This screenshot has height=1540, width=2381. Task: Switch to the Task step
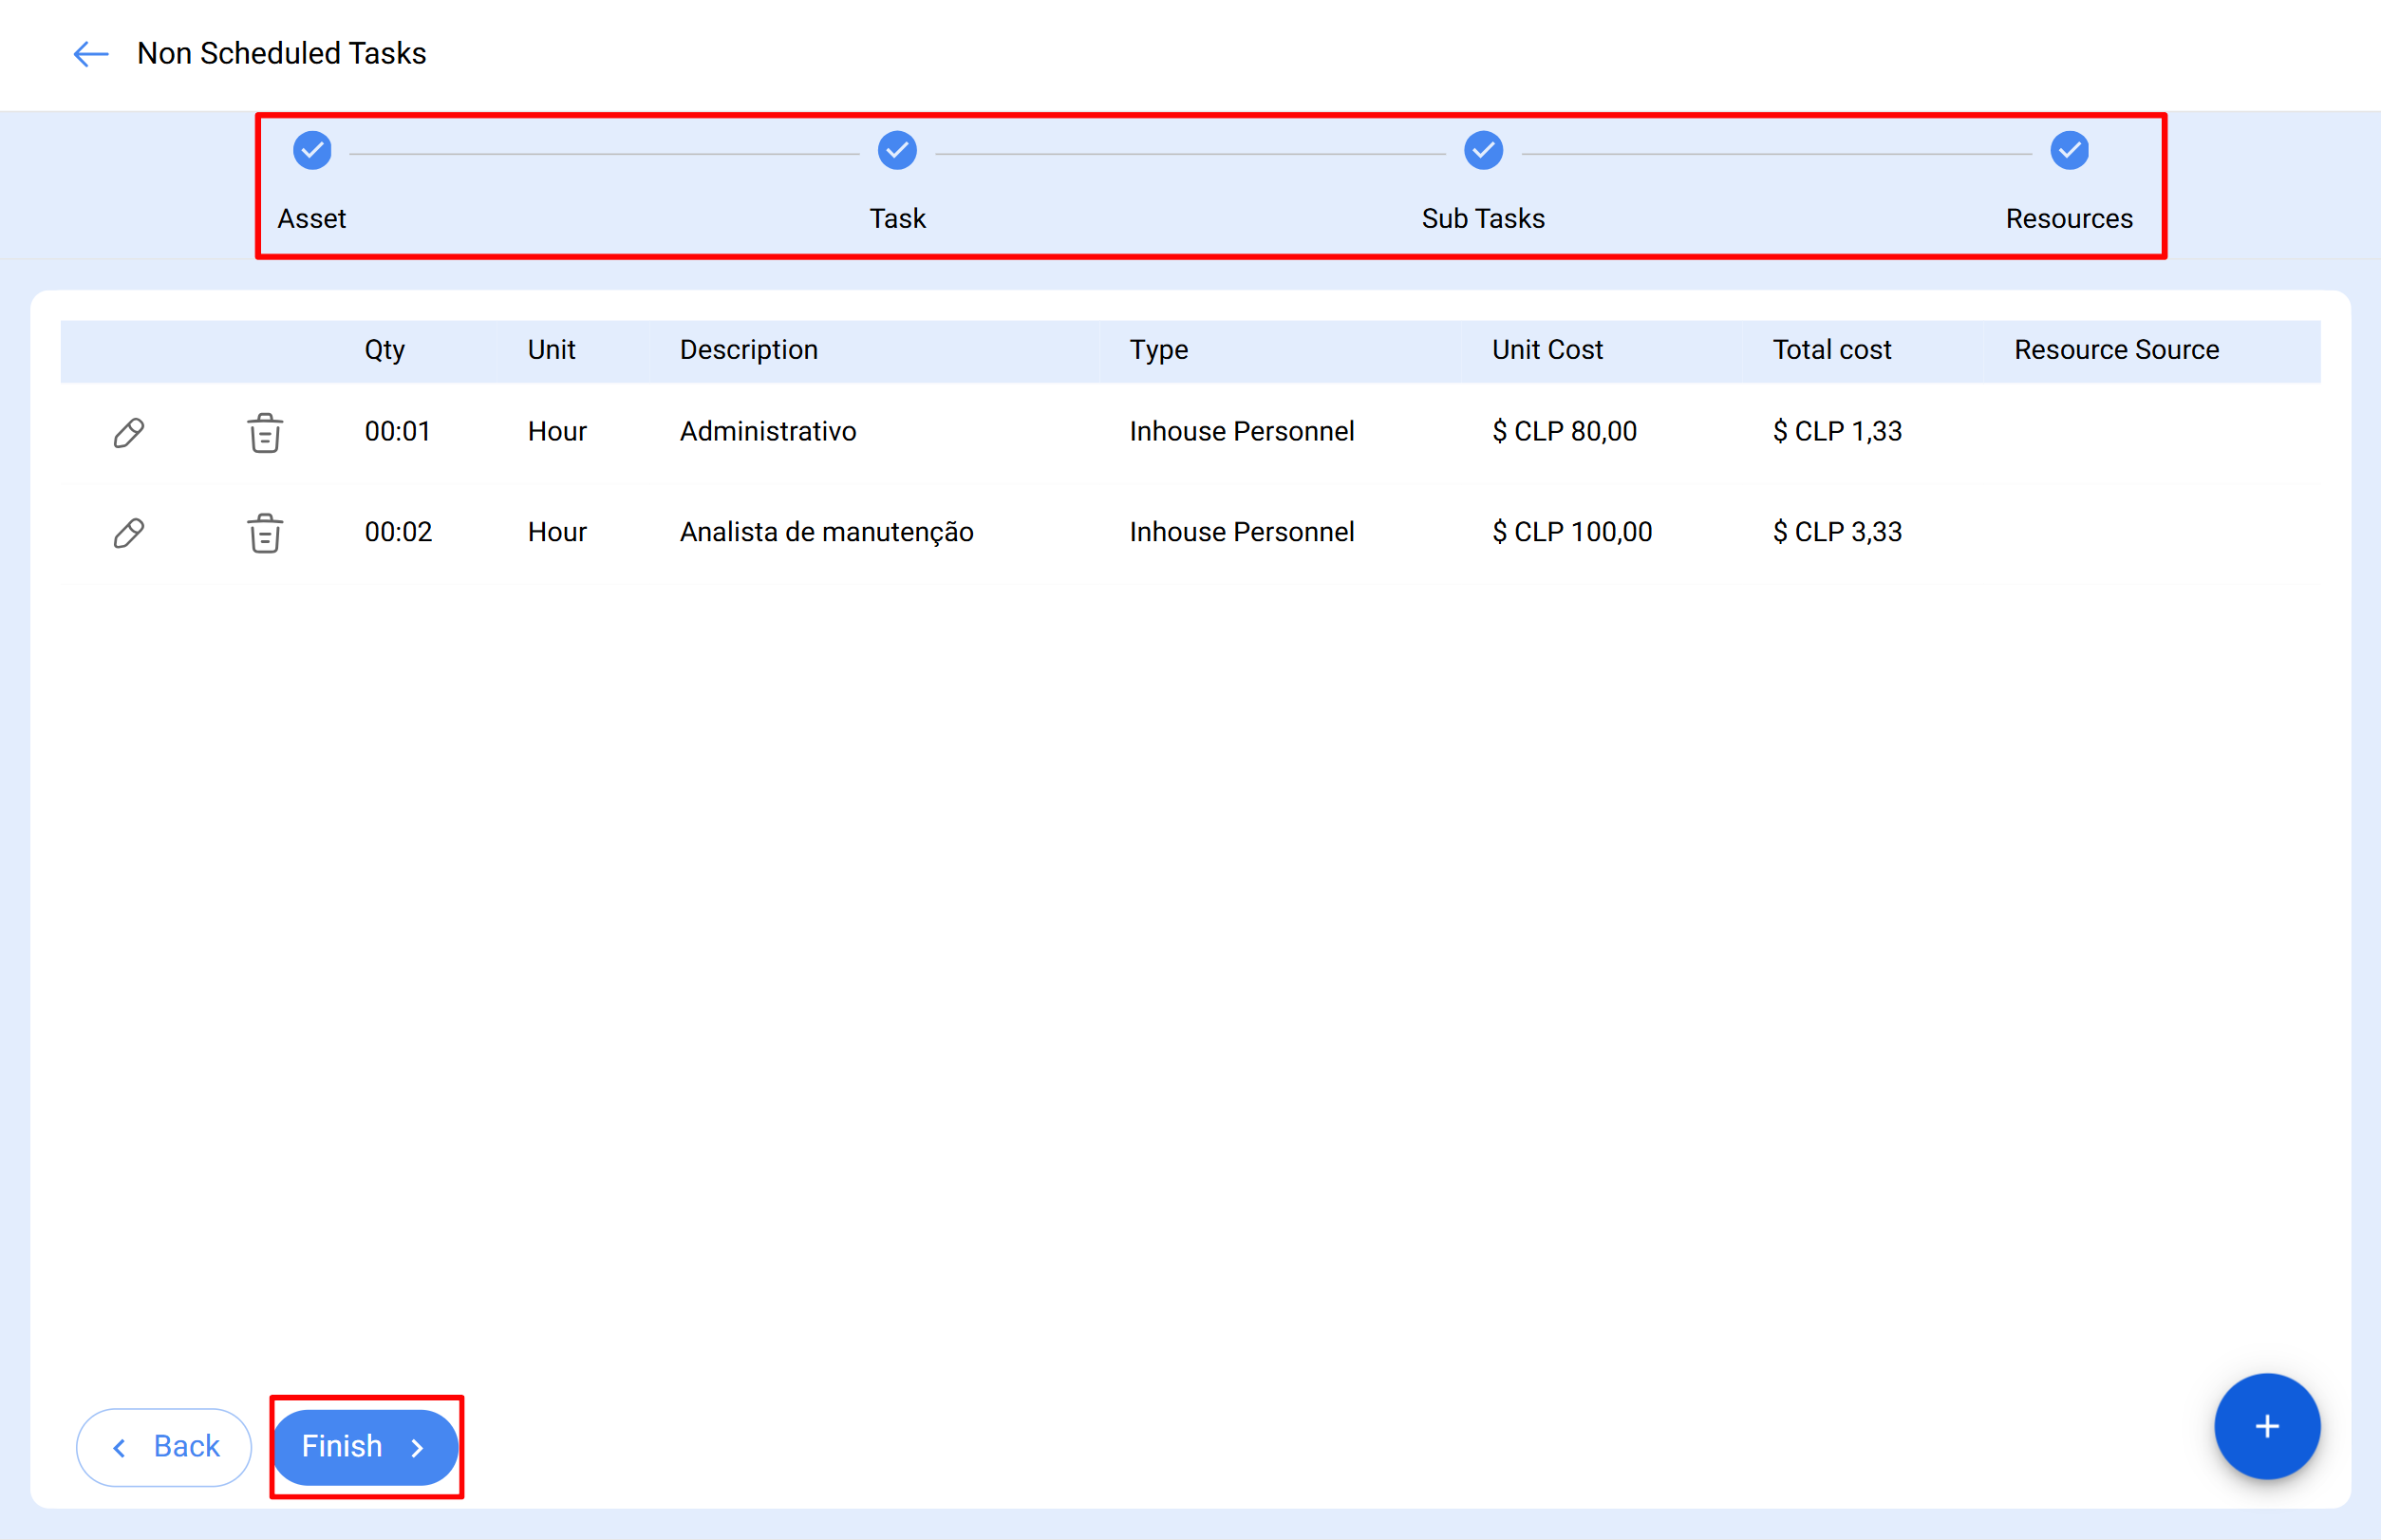pyautogui.click(x=896, y=218)
